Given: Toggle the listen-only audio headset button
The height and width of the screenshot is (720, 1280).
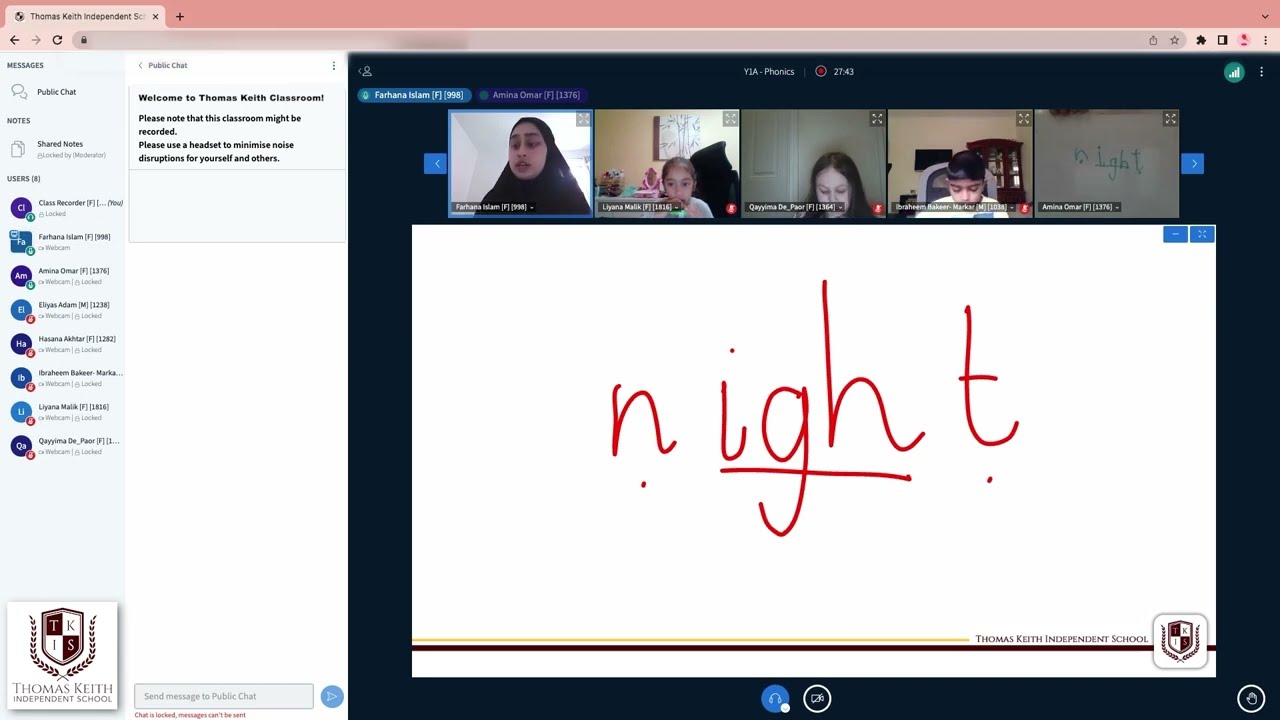Looking at the screenshot, I should [x=775, y=698].
